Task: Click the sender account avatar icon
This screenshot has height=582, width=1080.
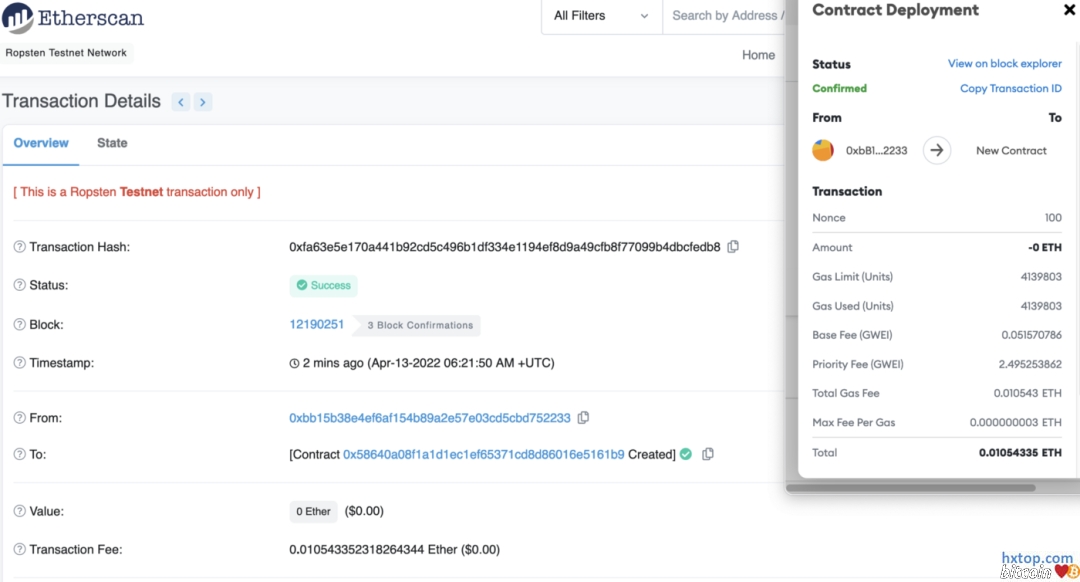Action: [x=823, y=150]
